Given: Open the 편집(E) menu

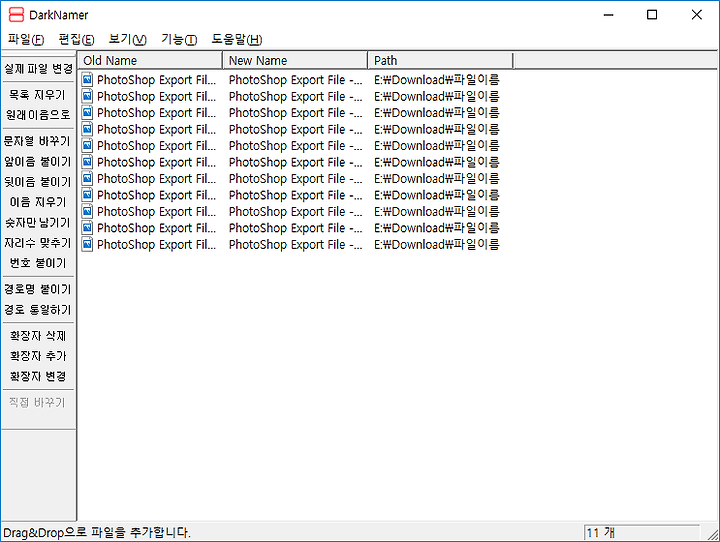Looking at the screenshot, I should (76, 40).
